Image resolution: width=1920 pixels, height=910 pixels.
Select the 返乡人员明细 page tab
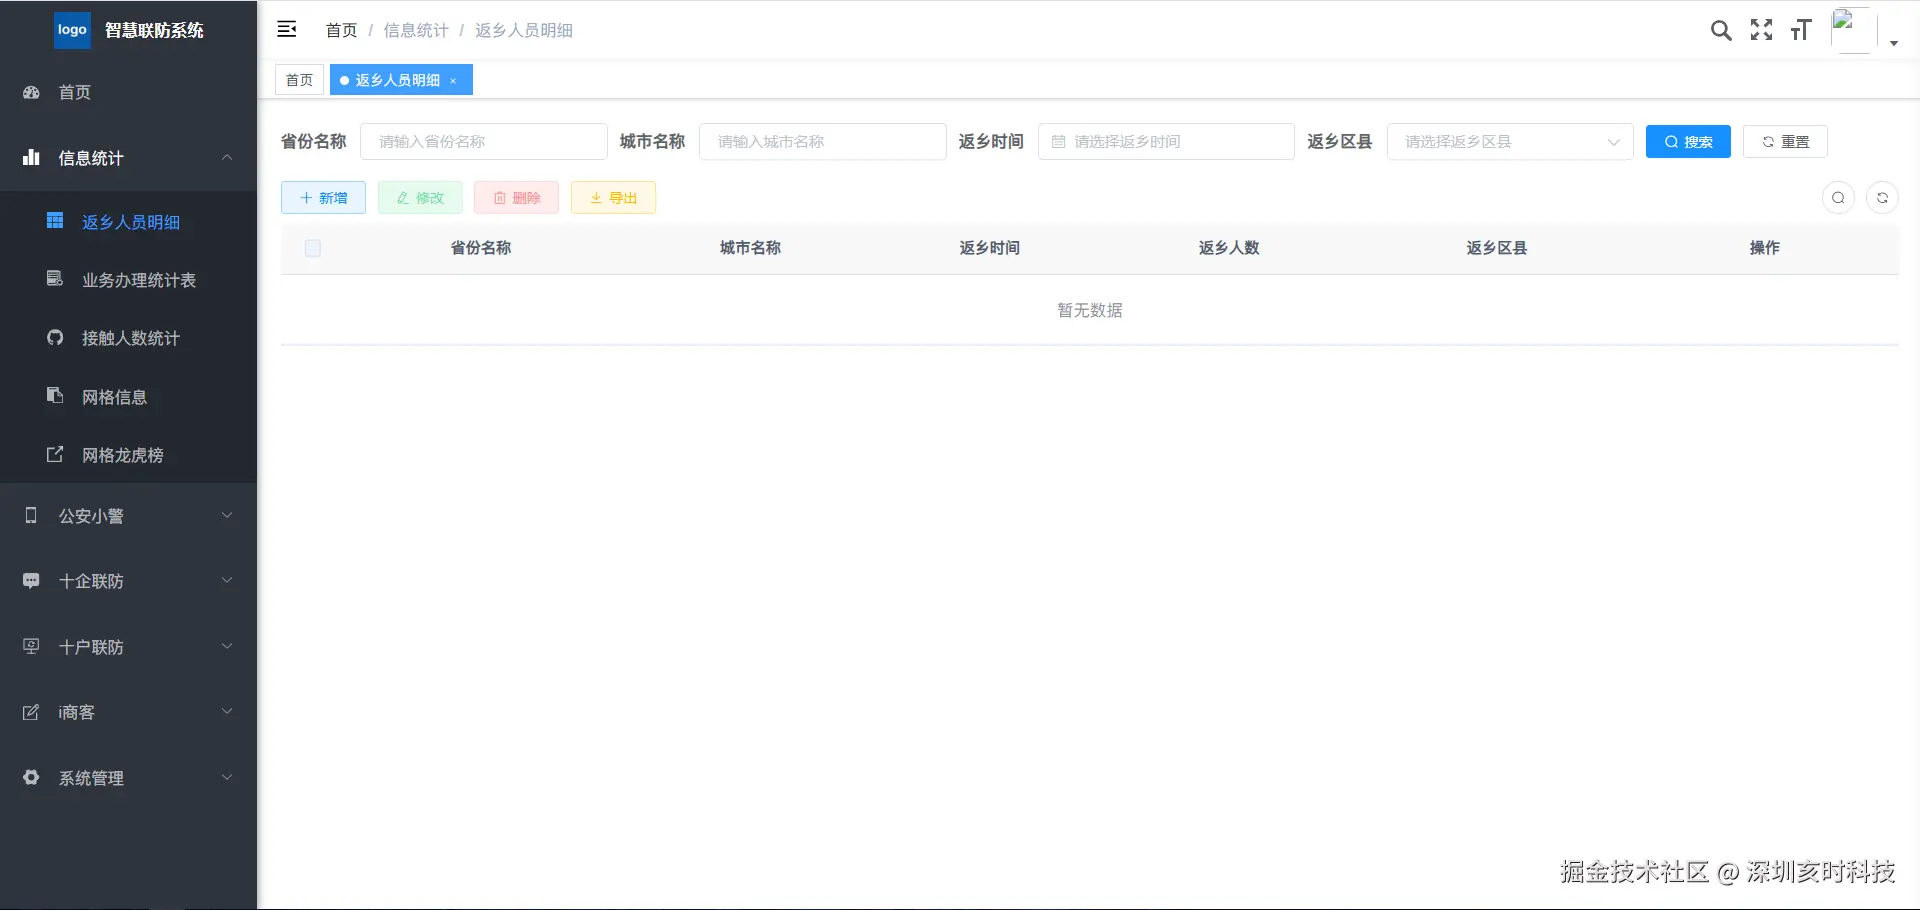[401, 80]
